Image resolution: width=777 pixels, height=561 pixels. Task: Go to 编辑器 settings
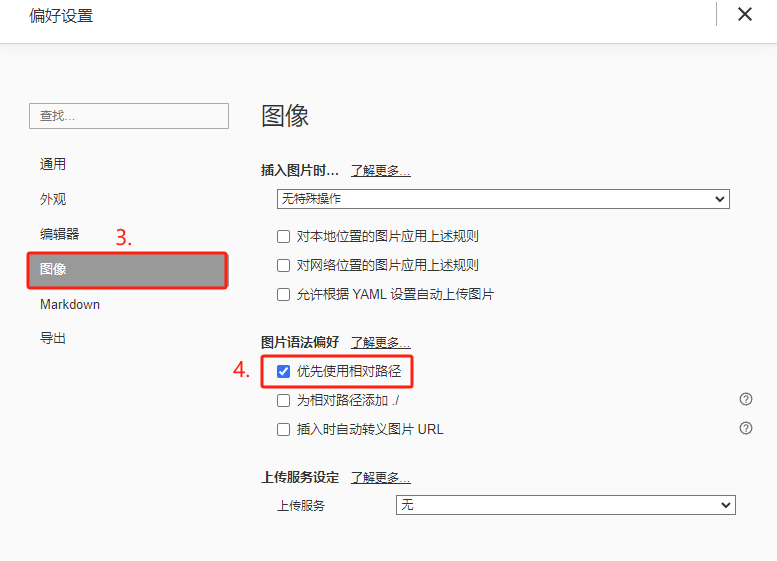59,234
